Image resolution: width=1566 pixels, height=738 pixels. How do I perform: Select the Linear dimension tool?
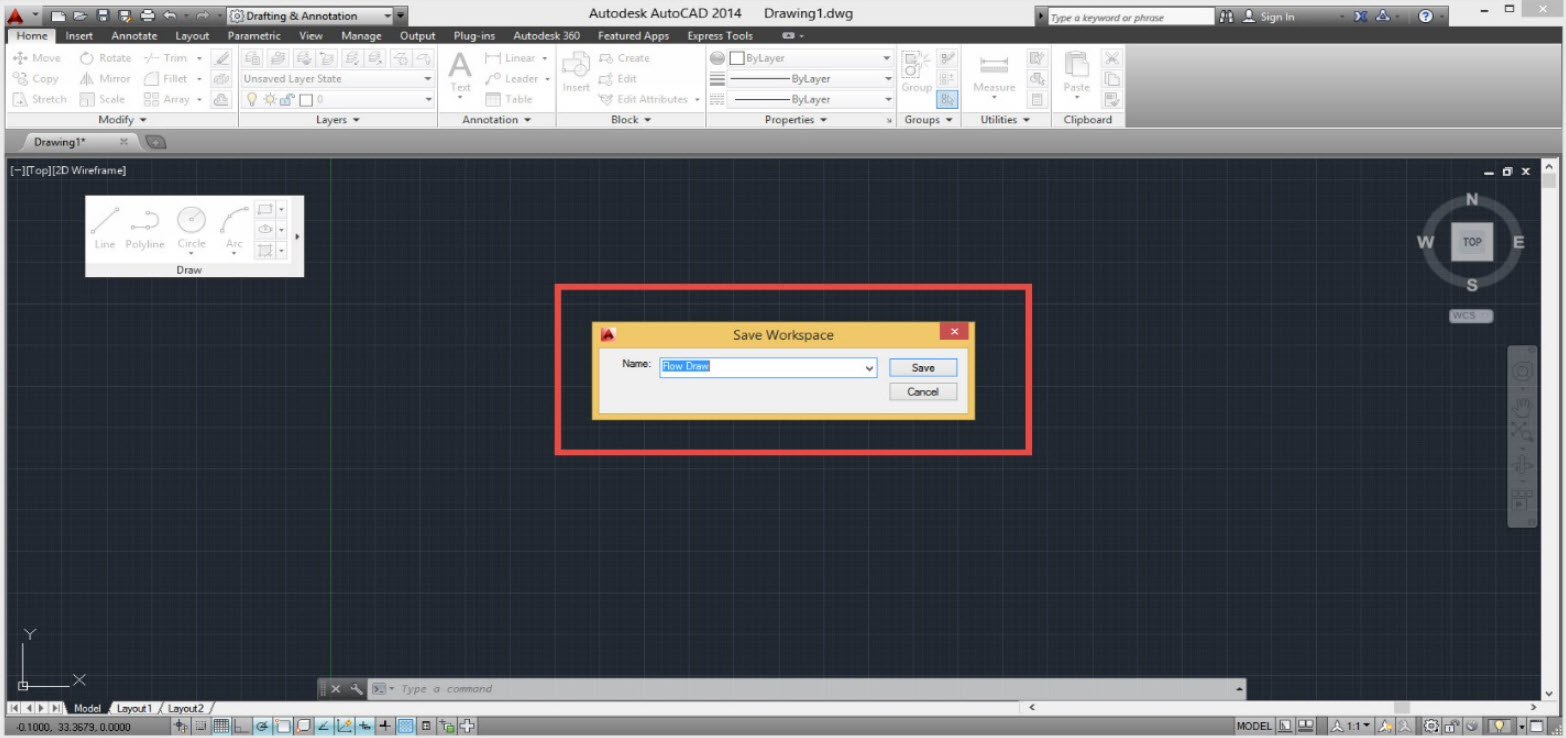coord(511,58)
